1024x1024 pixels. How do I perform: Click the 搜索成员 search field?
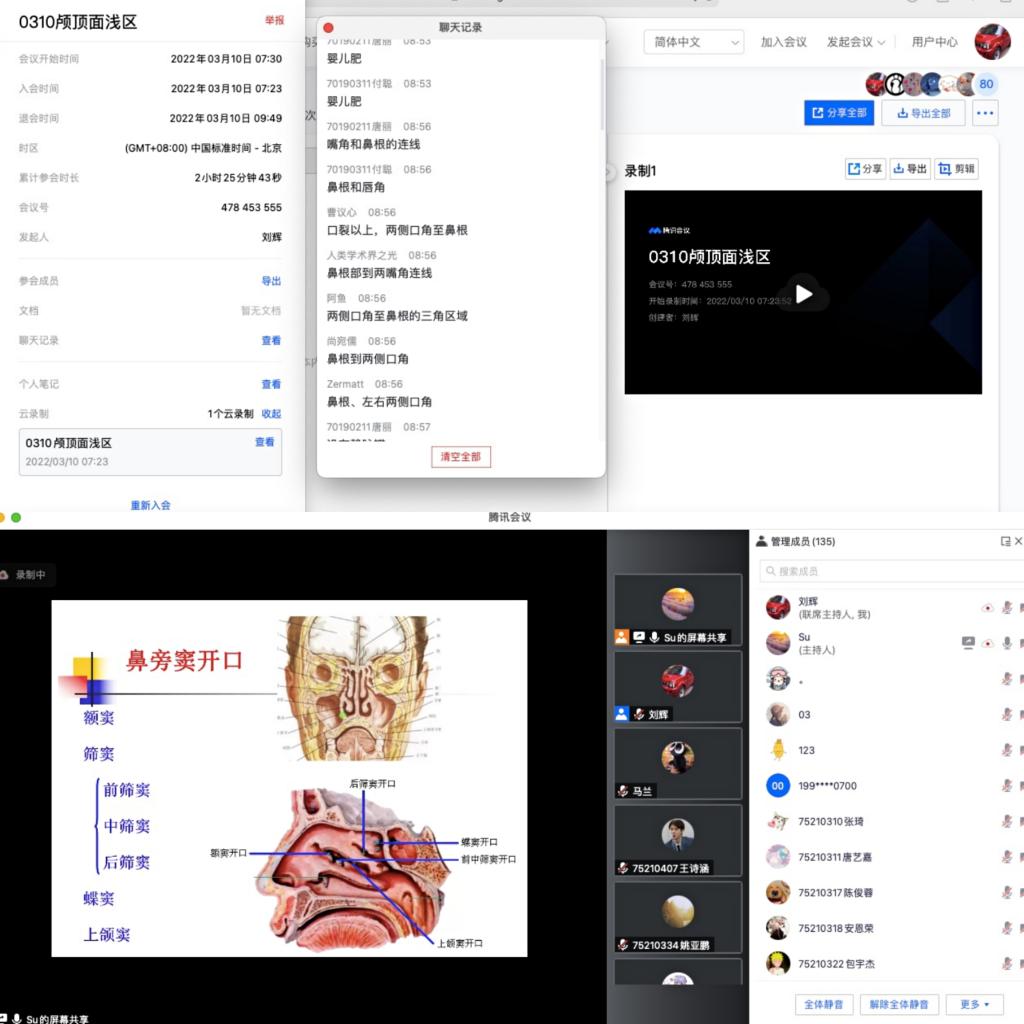pyautogui.click(x=890, y=571)
